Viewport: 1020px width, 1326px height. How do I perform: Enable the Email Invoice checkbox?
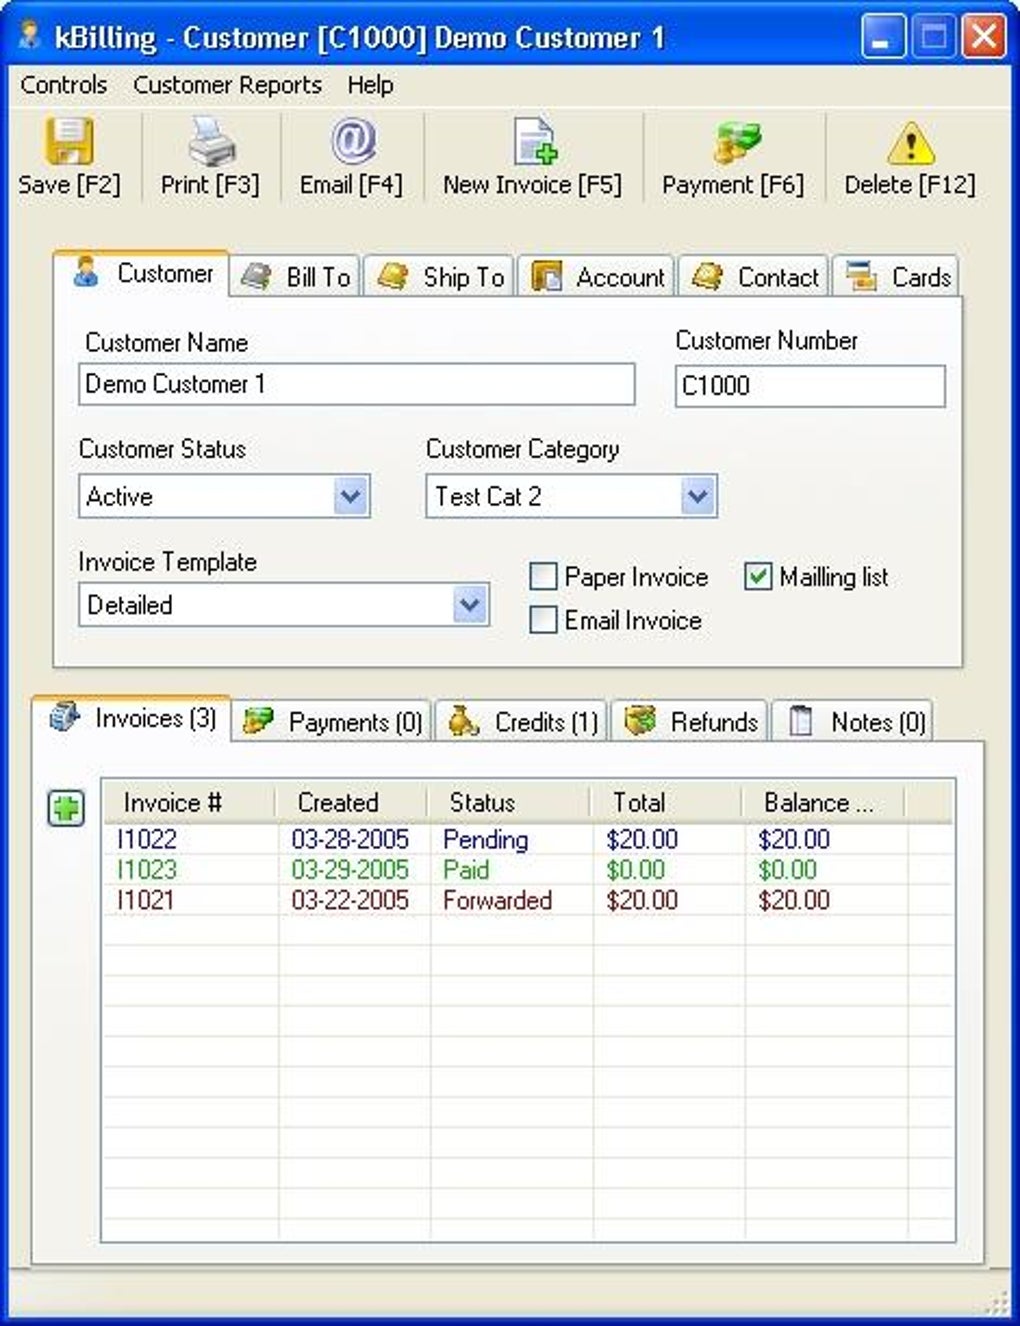pyautogui.click(x=543, y=620)
